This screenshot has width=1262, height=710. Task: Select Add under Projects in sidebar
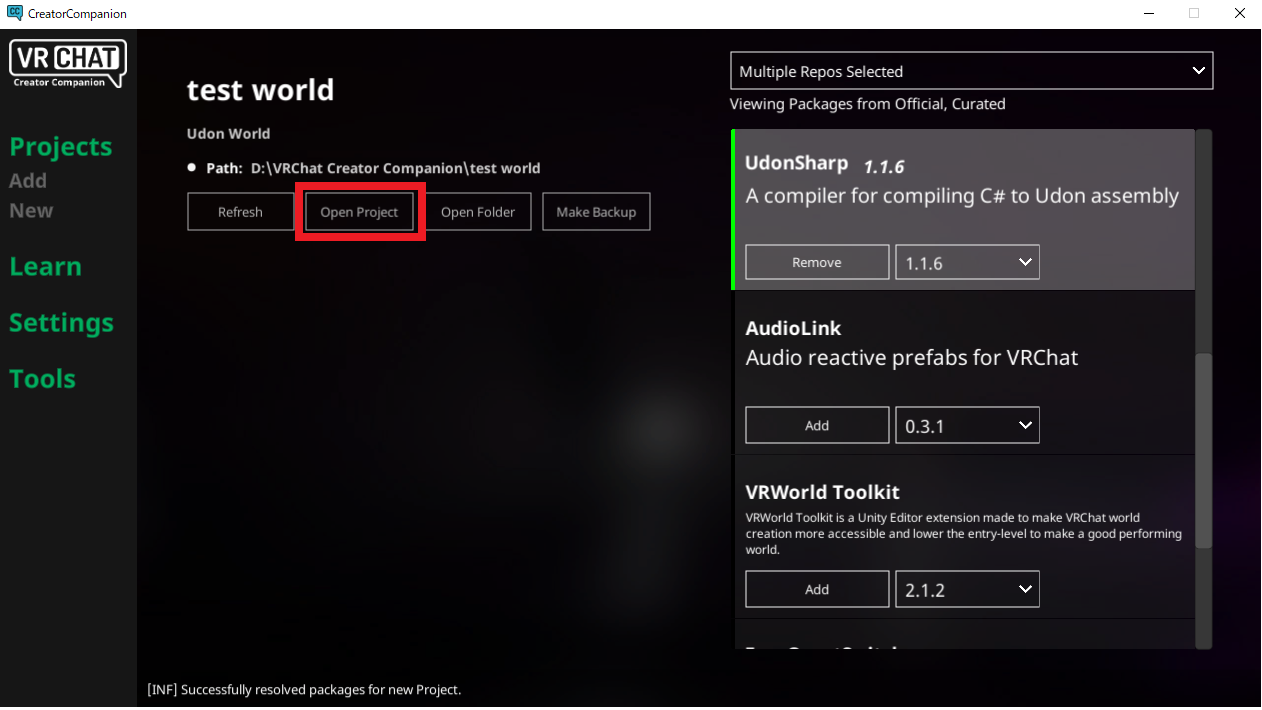(28, 181)
